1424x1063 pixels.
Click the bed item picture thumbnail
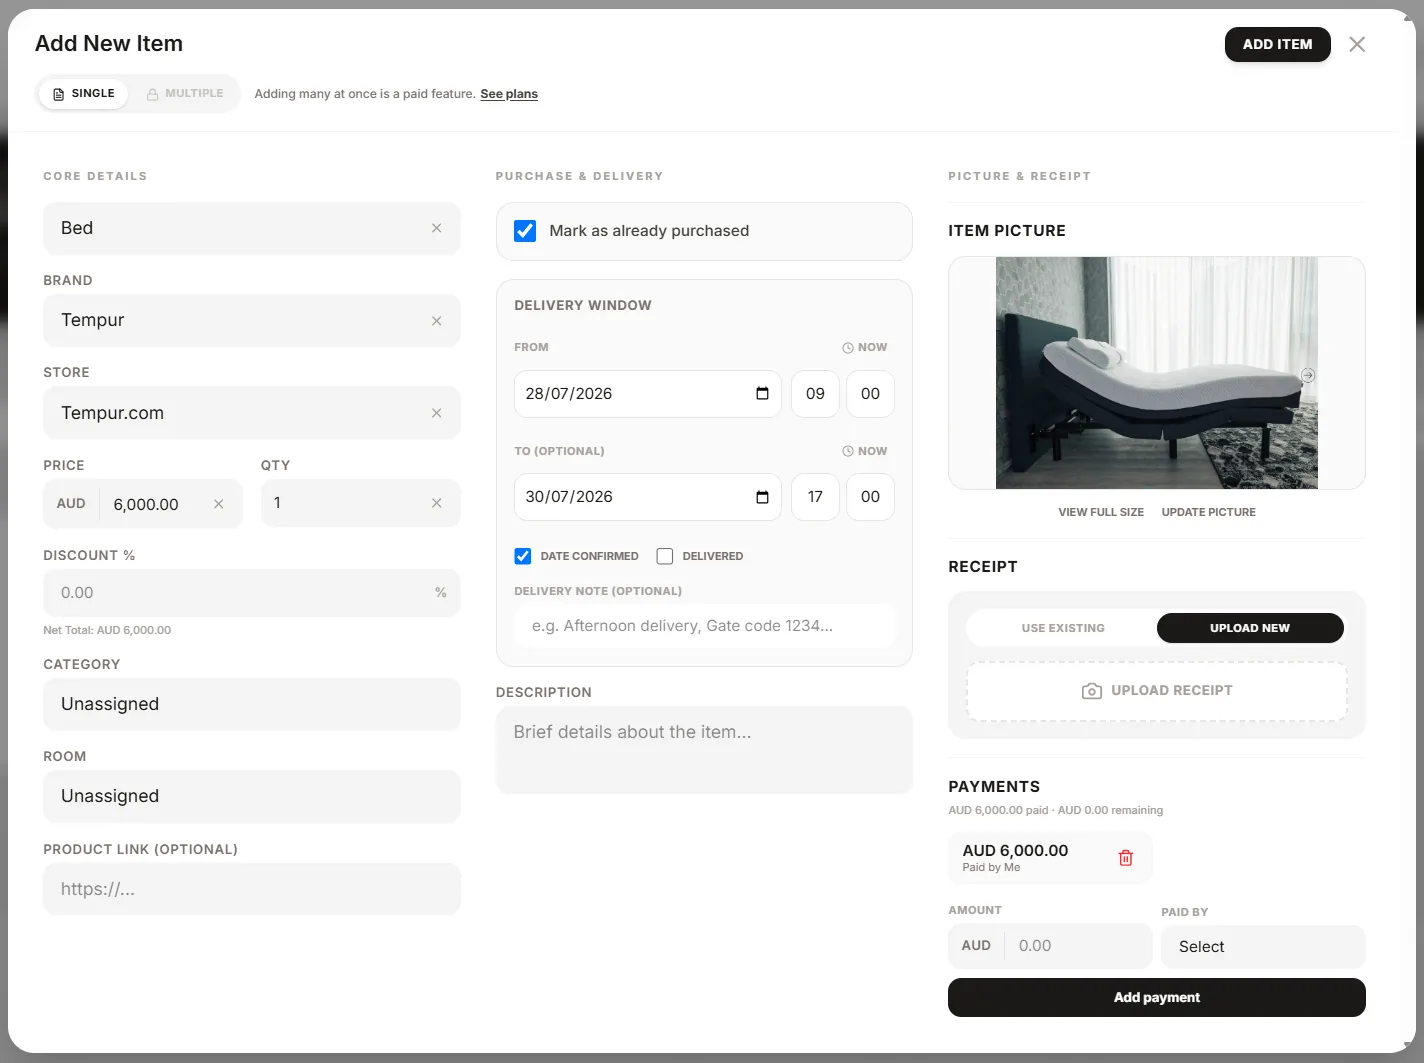coord(1157,373)
